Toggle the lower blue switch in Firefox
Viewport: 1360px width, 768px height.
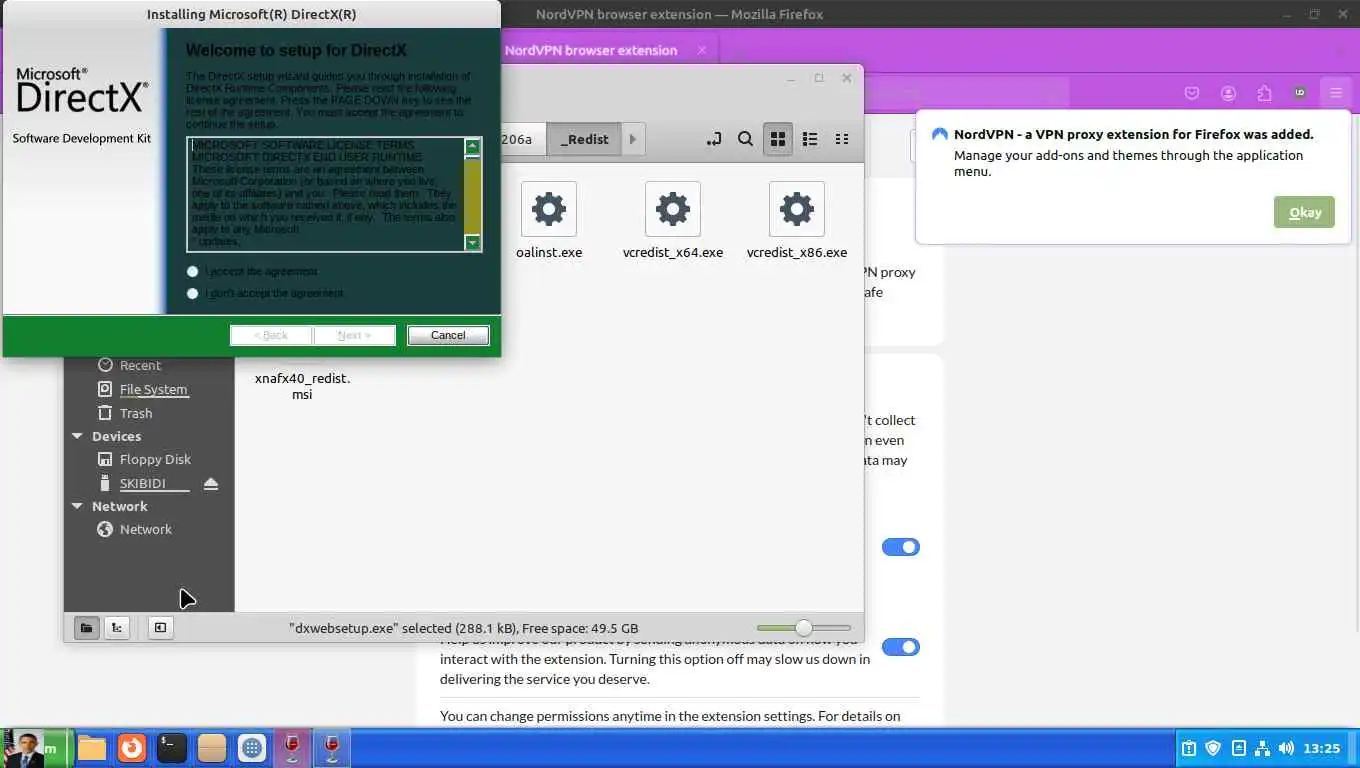coord(900,647)
